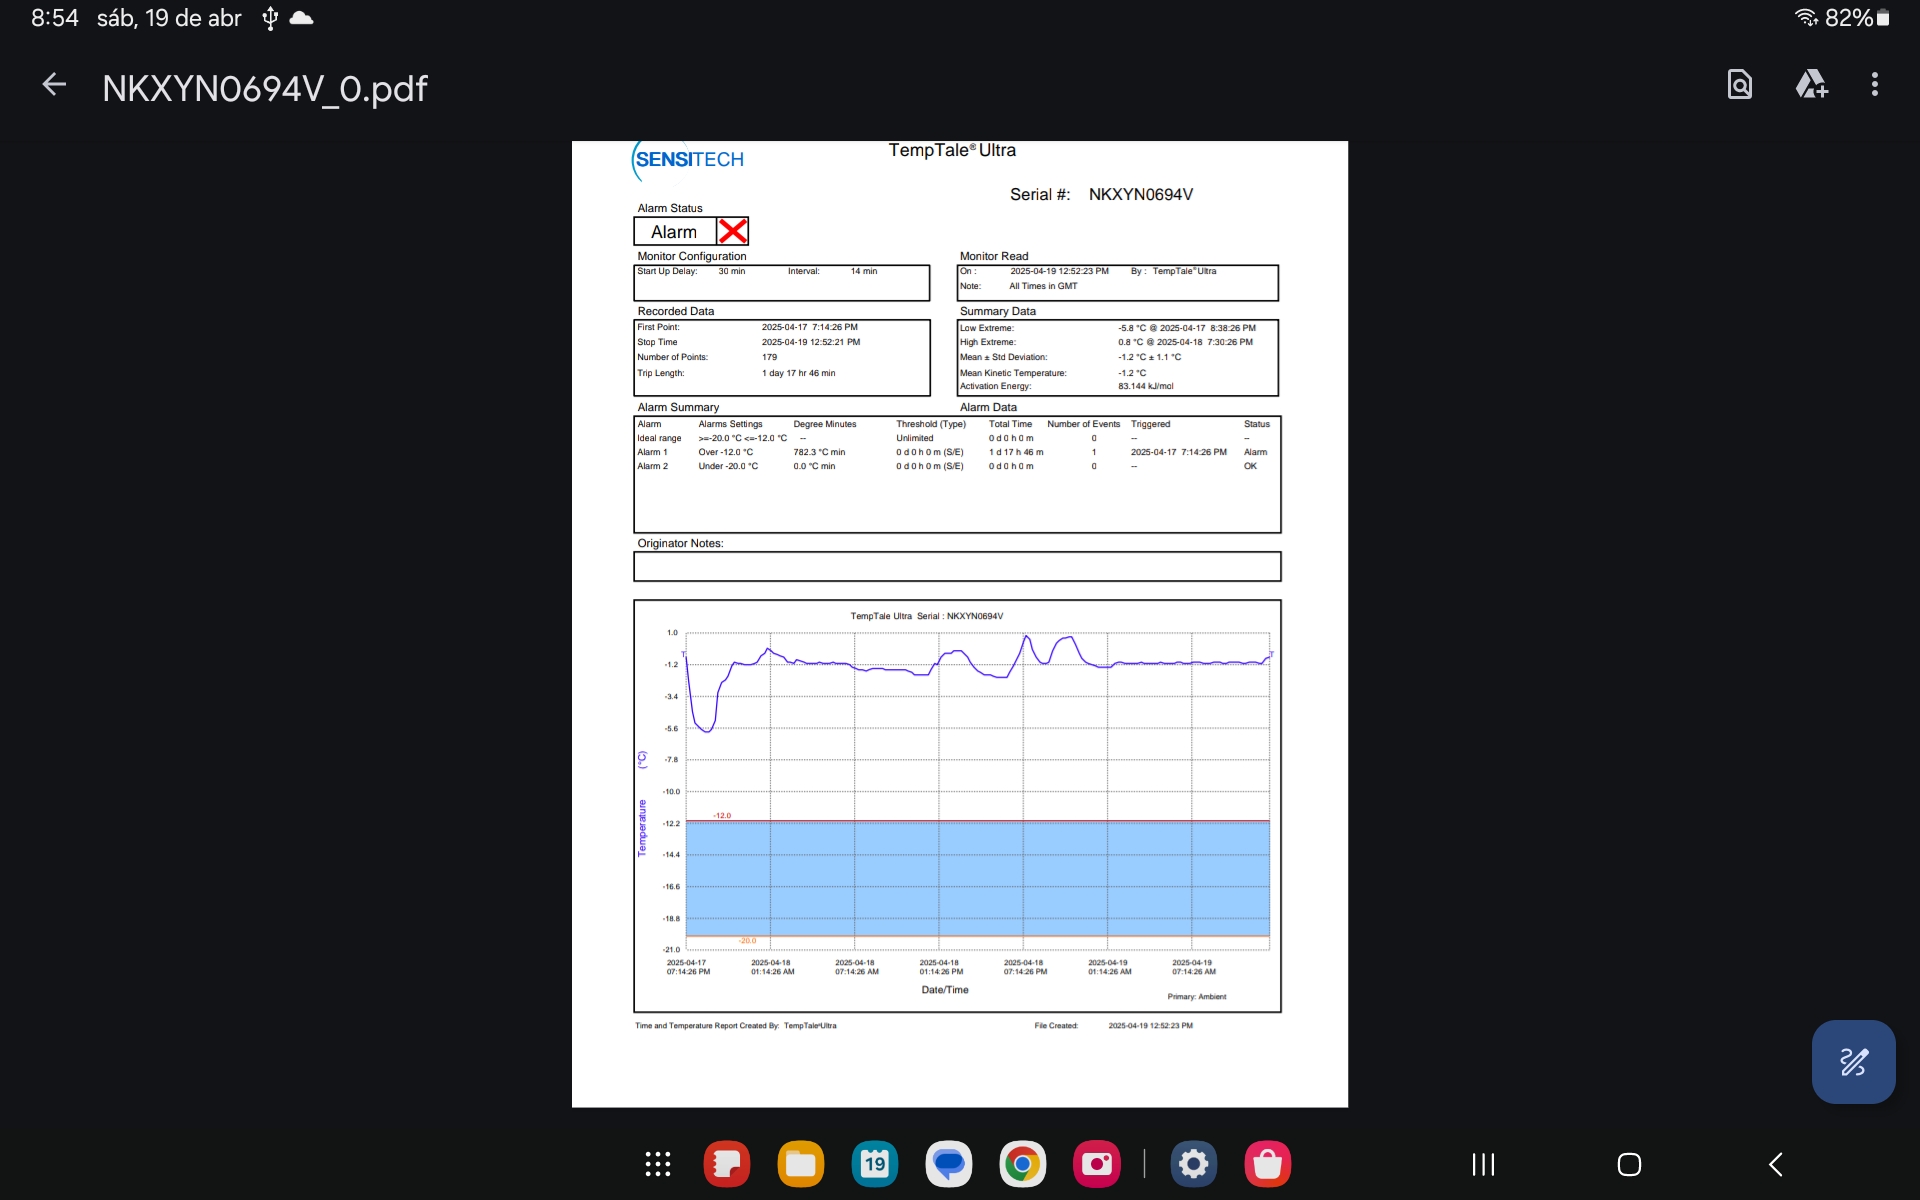Image resolution: width=1920 pixels, height=1200 pixels.
Task: Tap the 782.3 °C min degree minutes value
Action: tap(819, 452)
